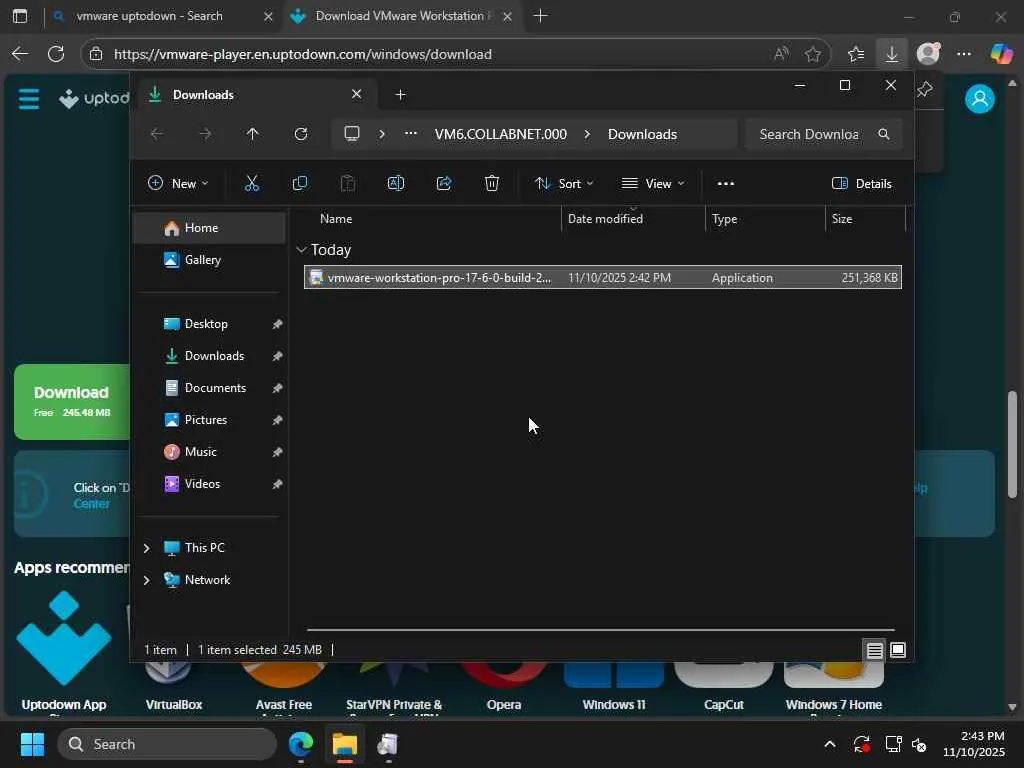Collapse the Today group

coord(301,249)
